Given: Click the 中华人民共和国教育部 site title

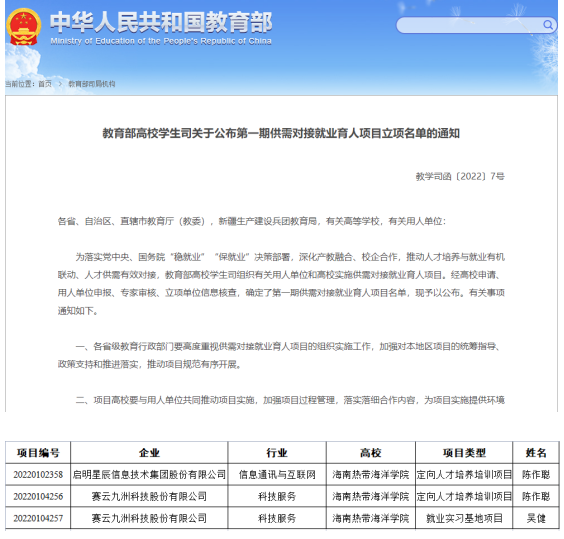Looking at the screenshot, I should point(161,22).
